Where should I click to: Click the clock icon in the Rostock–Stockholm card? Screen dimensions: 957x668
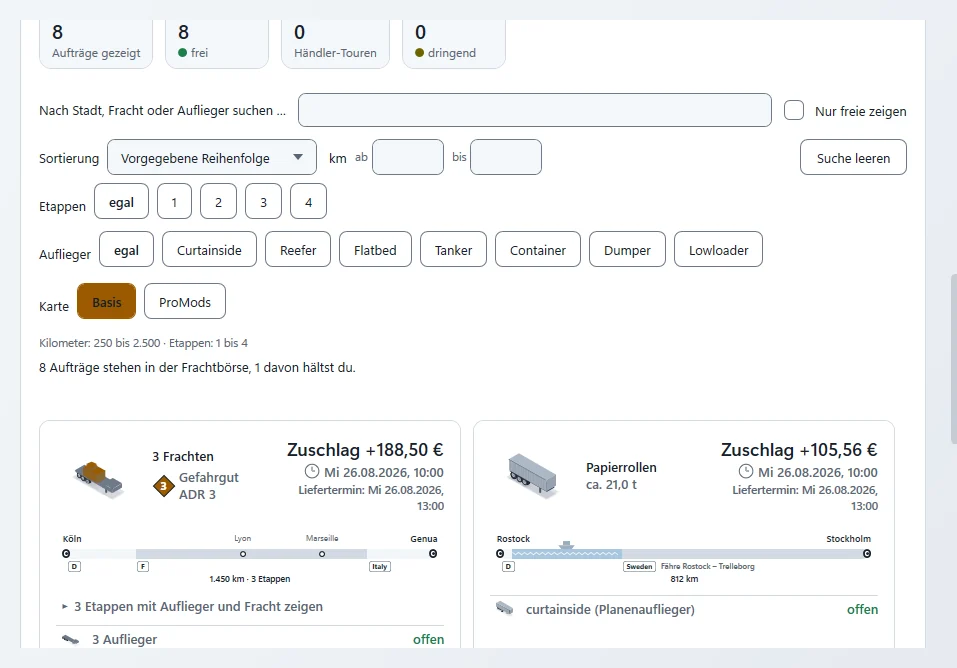coord(746,471)
